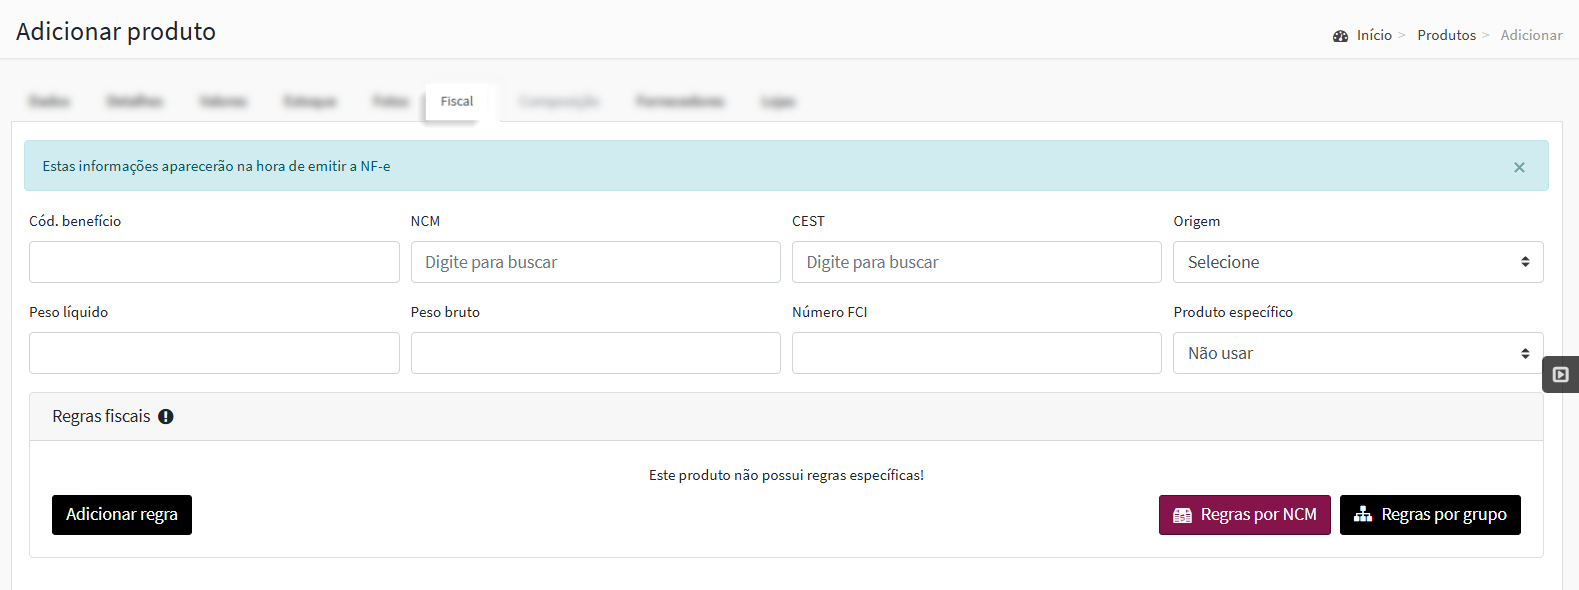
Task: Click the Adicionar breadcrumb text
Action: point(1531,35)
